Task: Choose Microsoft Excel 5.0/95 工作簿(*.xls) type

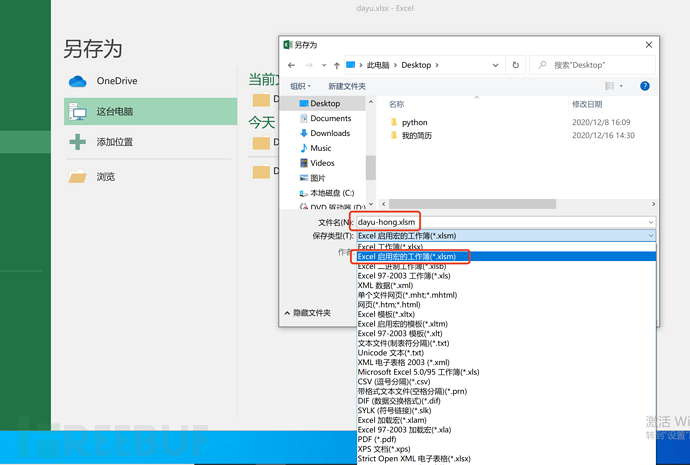Action: click(x=506, y=372)
